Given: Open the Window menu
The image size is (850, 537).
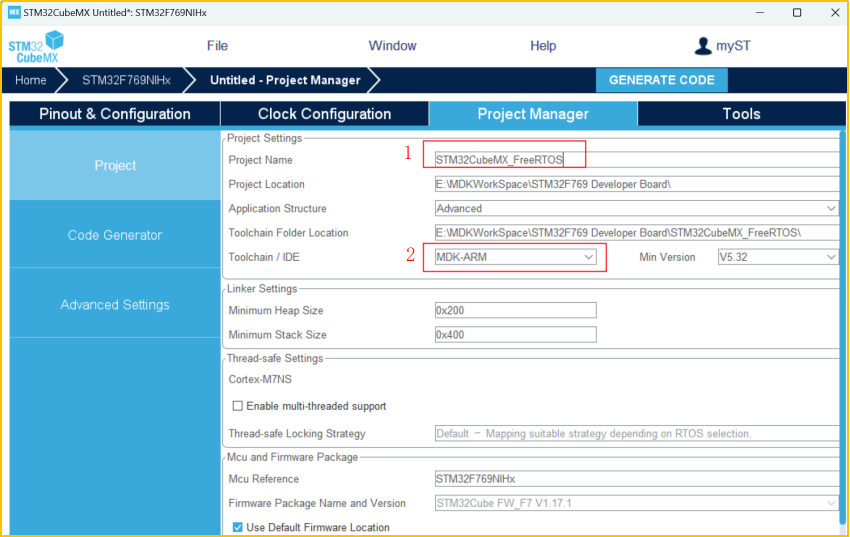Looking at the screenshot, I should (x=392, y=46).
